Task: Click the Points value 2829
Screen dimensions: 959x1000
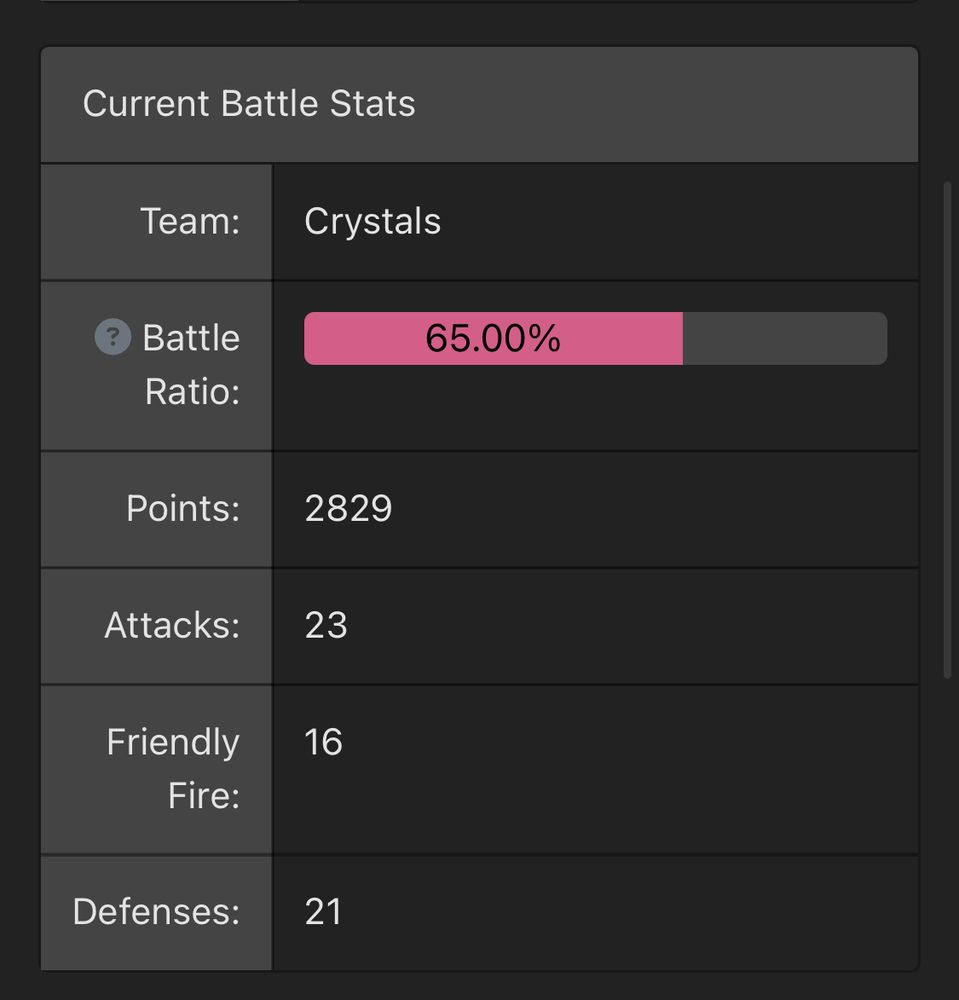Action: click(348, 508)
